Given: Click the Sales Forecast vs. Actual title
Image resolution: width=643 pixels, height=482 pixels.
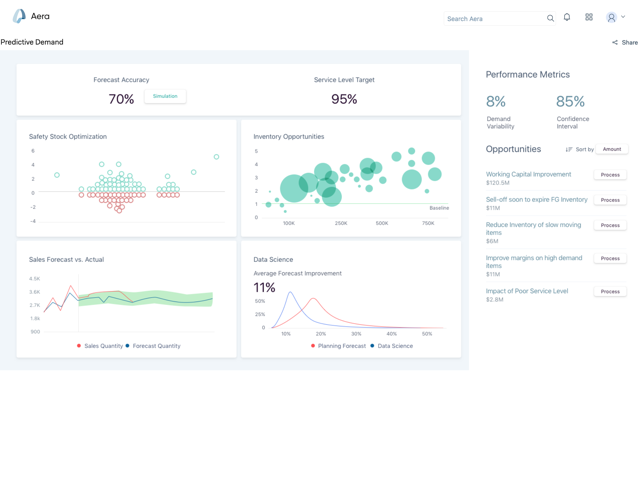Looking at the screenshot, I should click(66, 260).
